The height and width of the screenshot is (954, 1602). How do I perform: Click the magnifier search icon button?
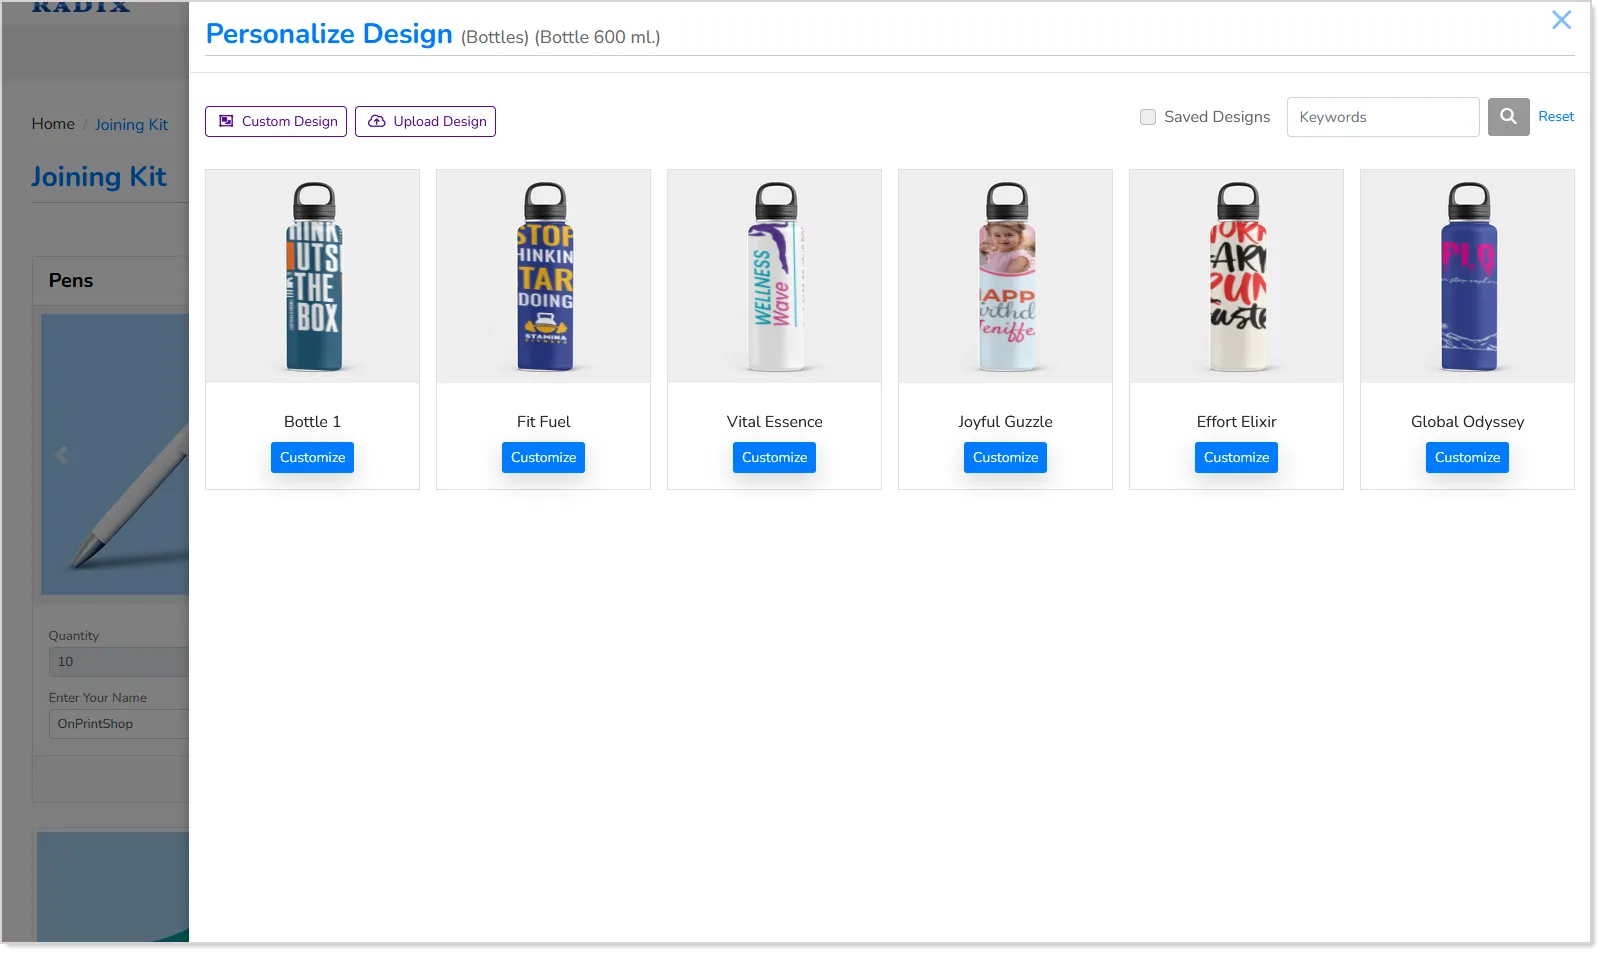1508,117
